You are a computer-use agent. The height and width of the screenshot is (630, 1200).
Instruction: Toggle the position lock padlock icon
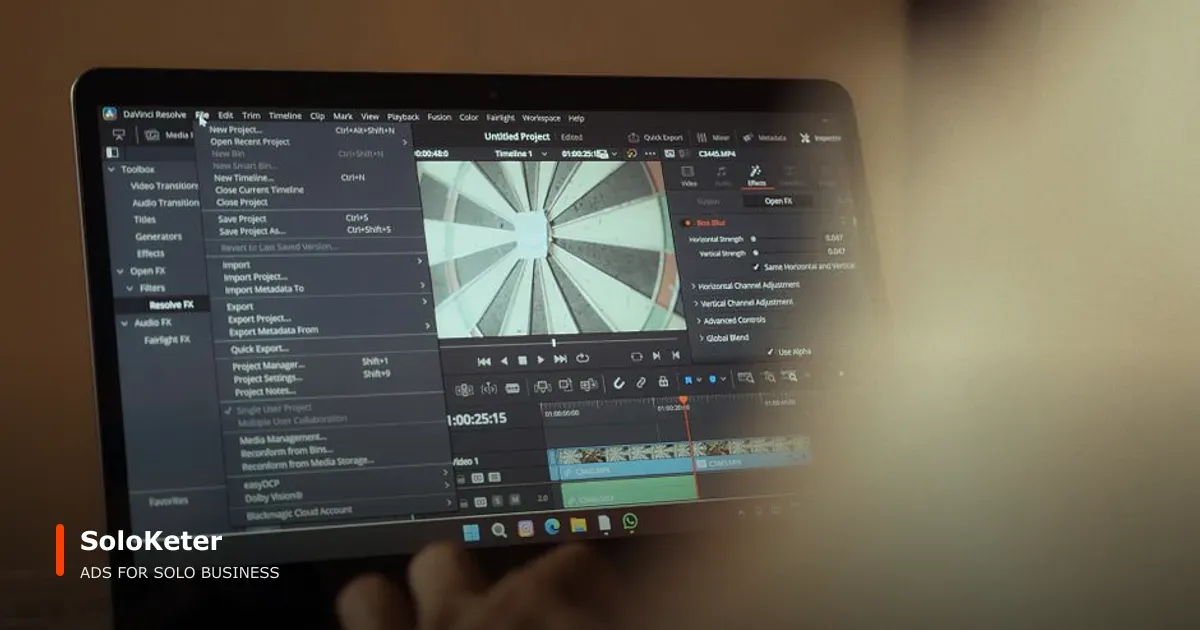(x=662, y=381)
